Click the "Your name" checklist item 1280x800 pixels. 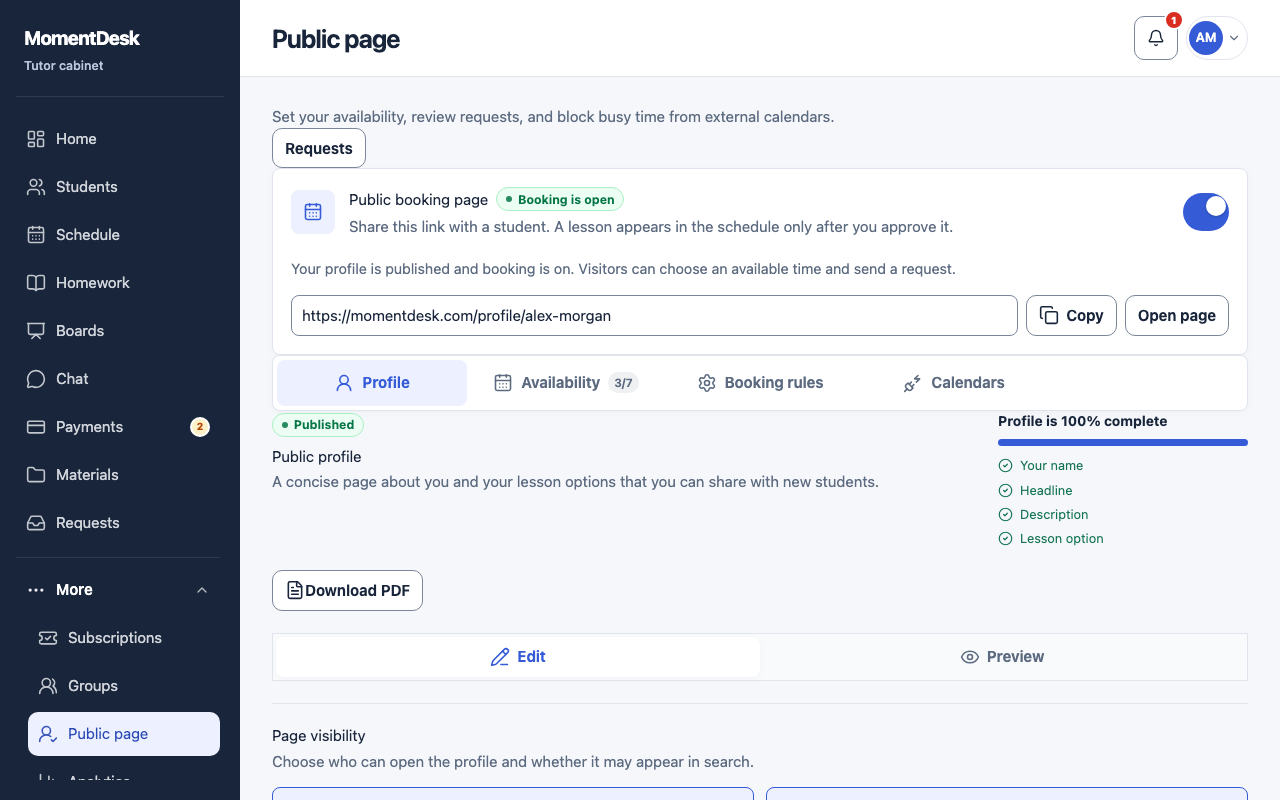point(1040,466)
